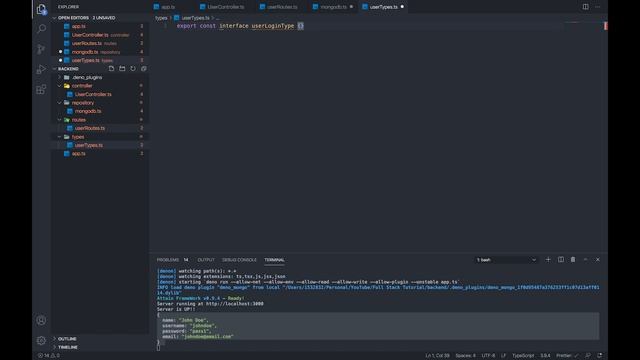Screen dimensions: 640x360
Task: Click the feedback icon in the status bar
Action: [588, 356]
